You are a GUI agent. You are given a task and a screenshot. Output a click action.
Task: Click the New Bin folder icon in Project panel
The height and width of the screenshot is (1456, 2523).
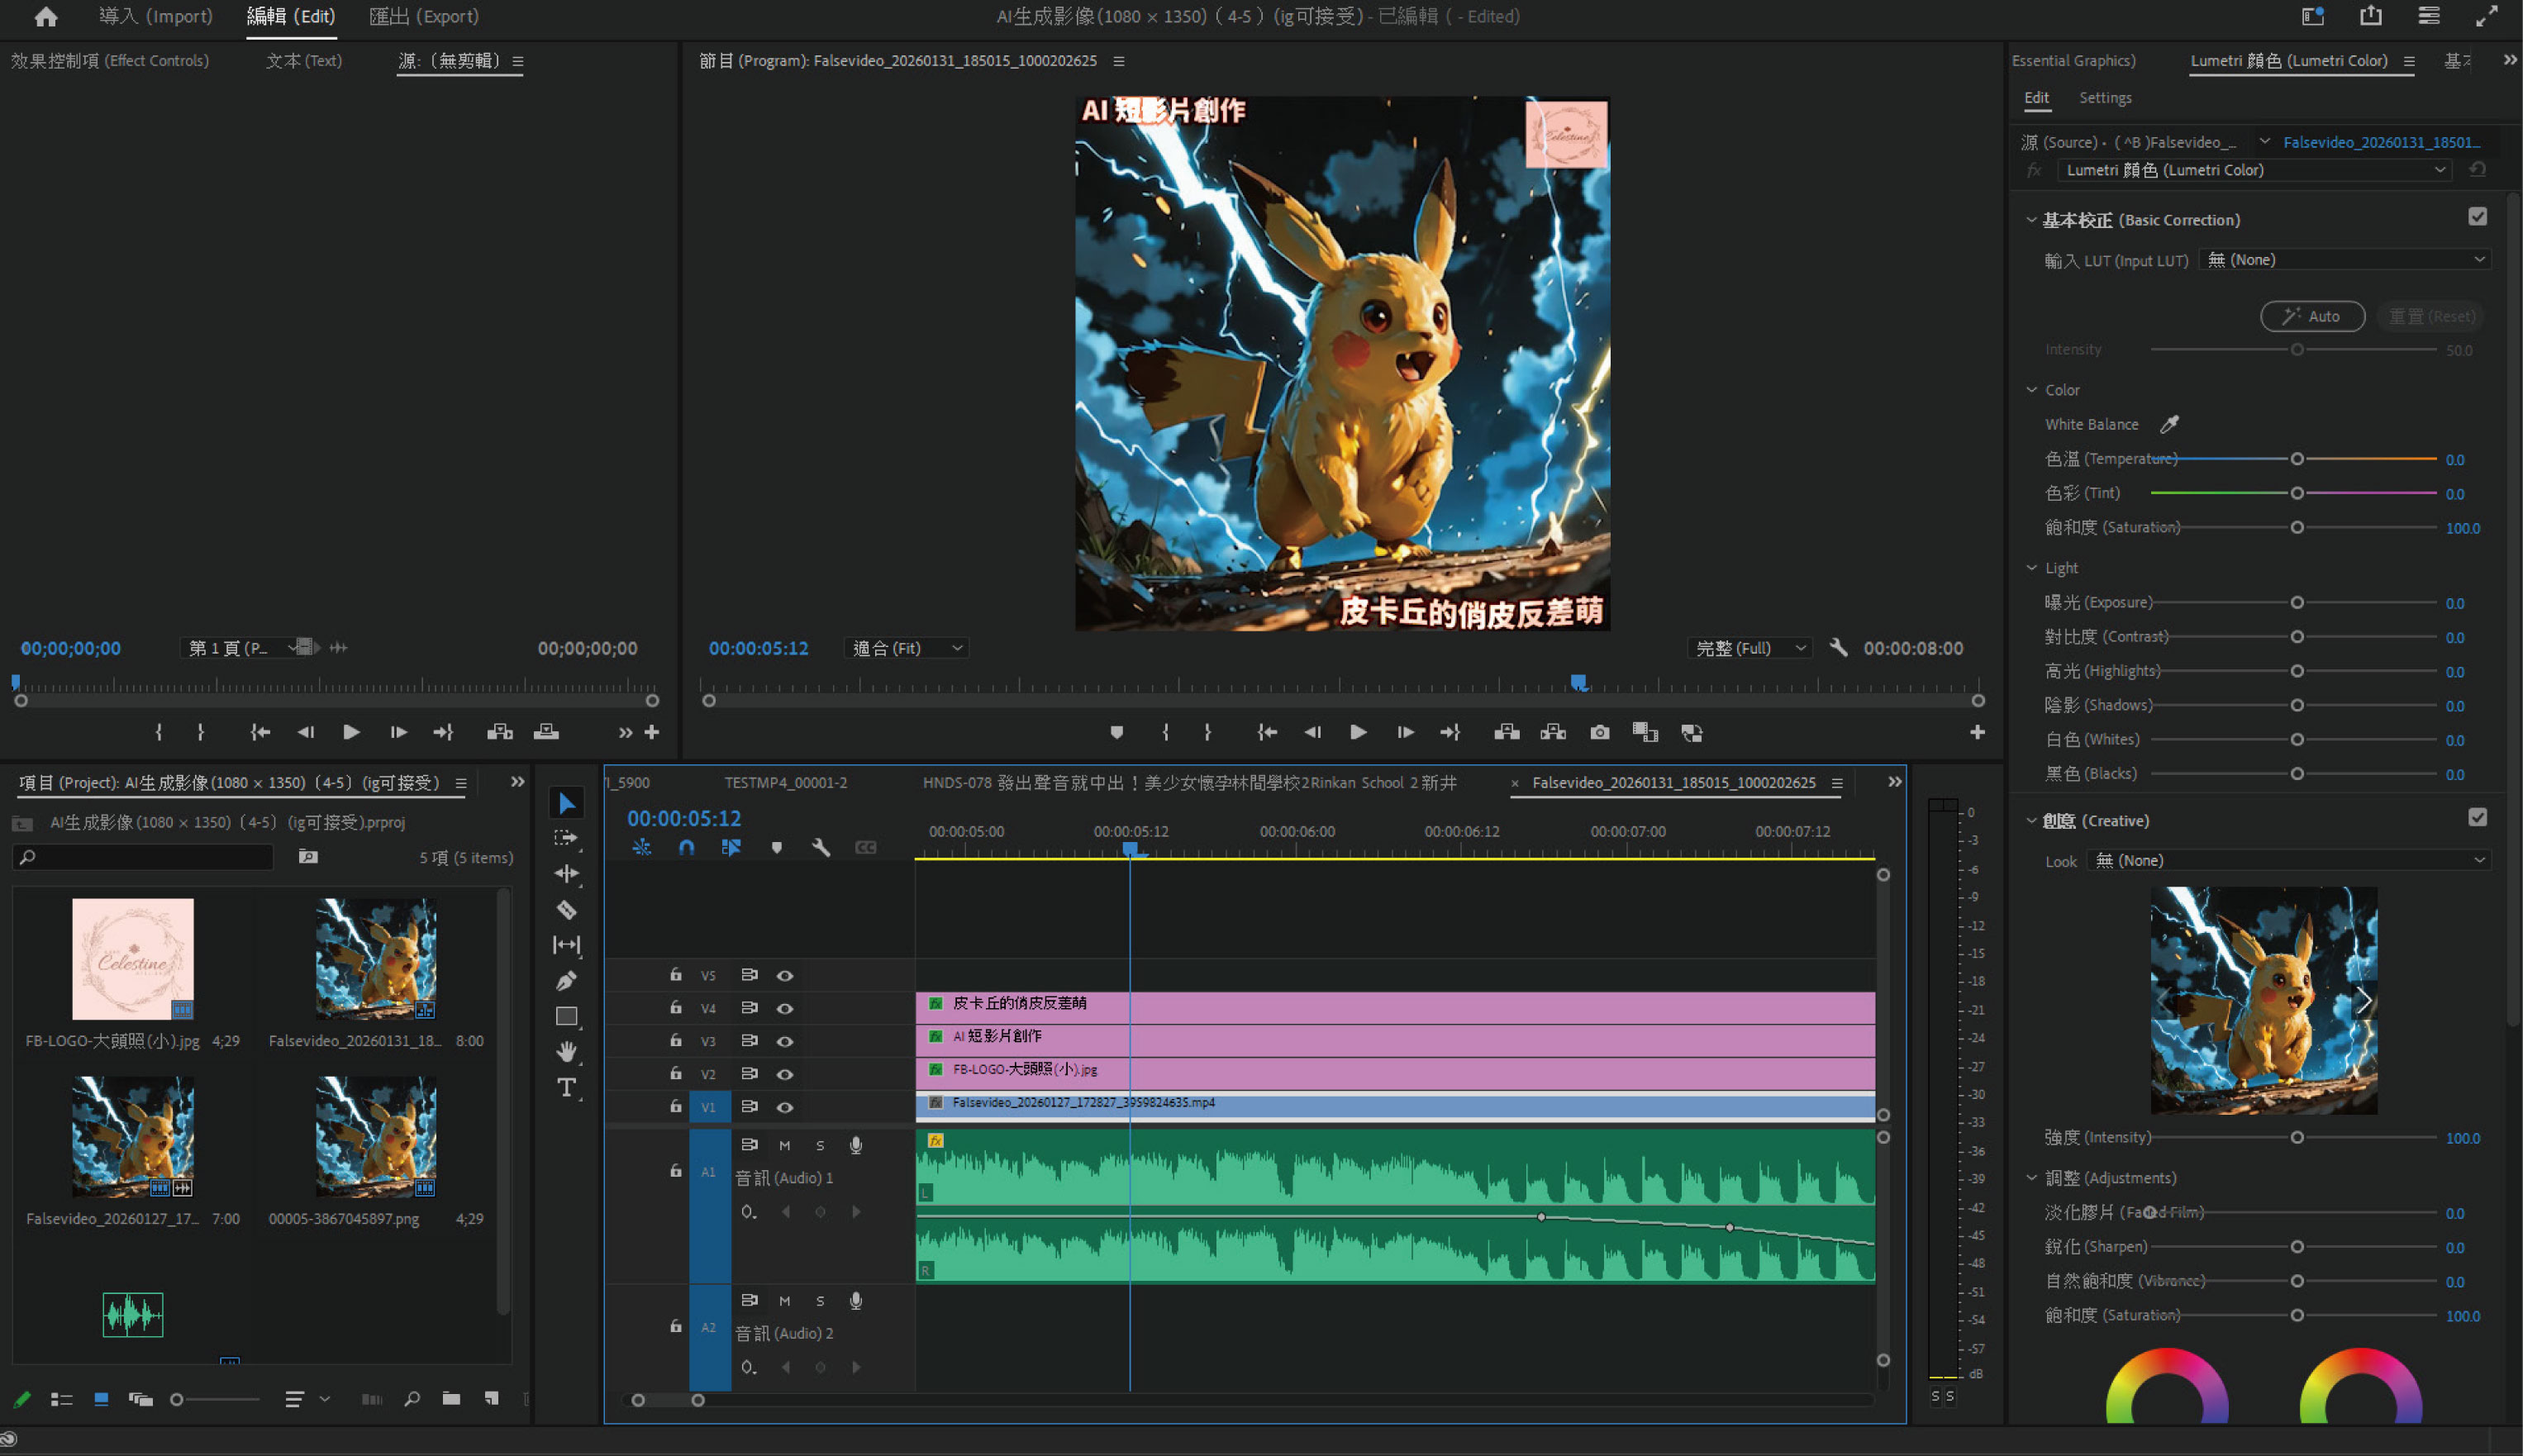(x=451, y=1398)
